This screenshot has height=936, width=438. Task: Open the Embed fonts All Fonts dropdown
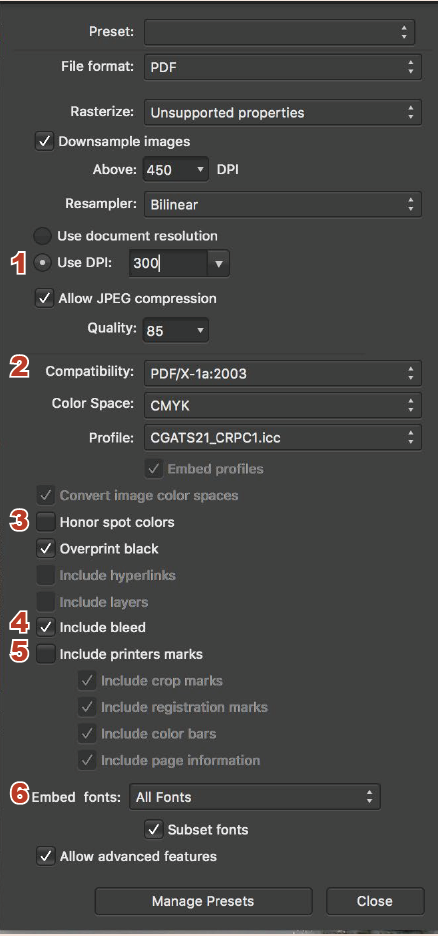pyautogui.click(x=255, y=797)
